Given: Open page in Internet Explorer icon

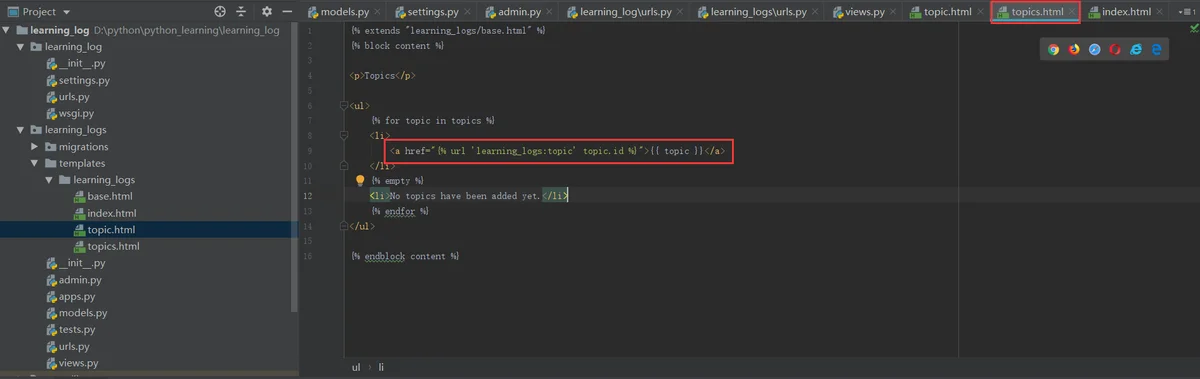Looking at the screenshot, I should [x=1136, y=49].
